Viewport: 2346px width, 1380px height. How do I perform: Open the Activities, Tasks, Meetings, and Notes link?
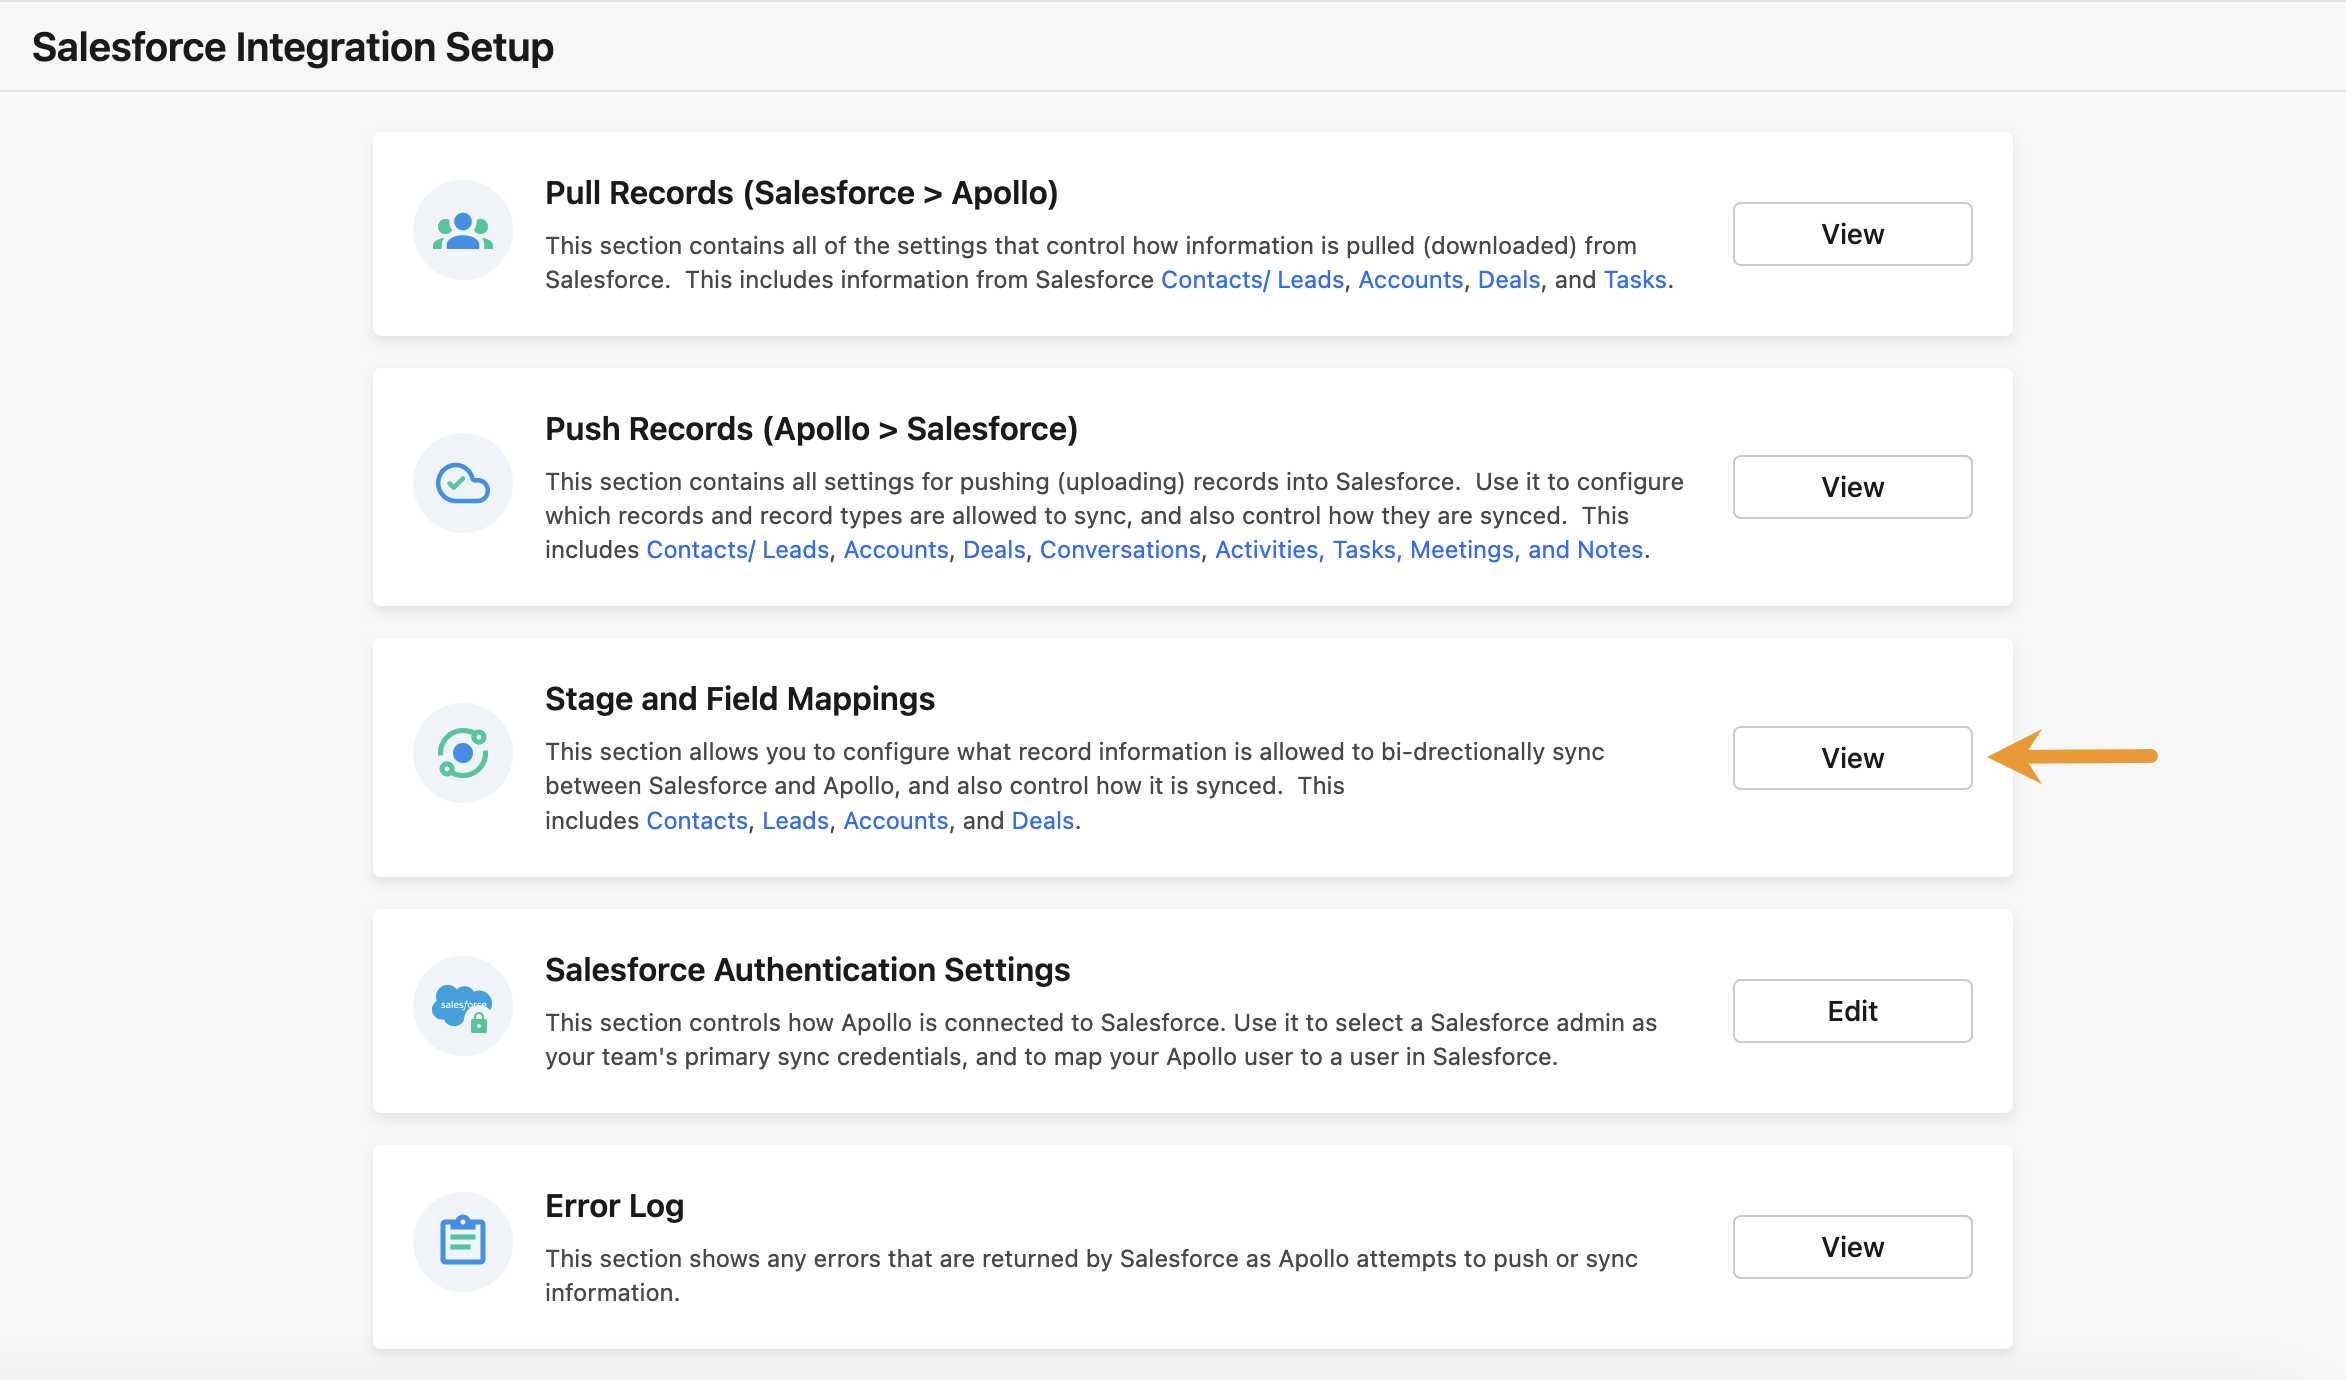click(1430, 549)
